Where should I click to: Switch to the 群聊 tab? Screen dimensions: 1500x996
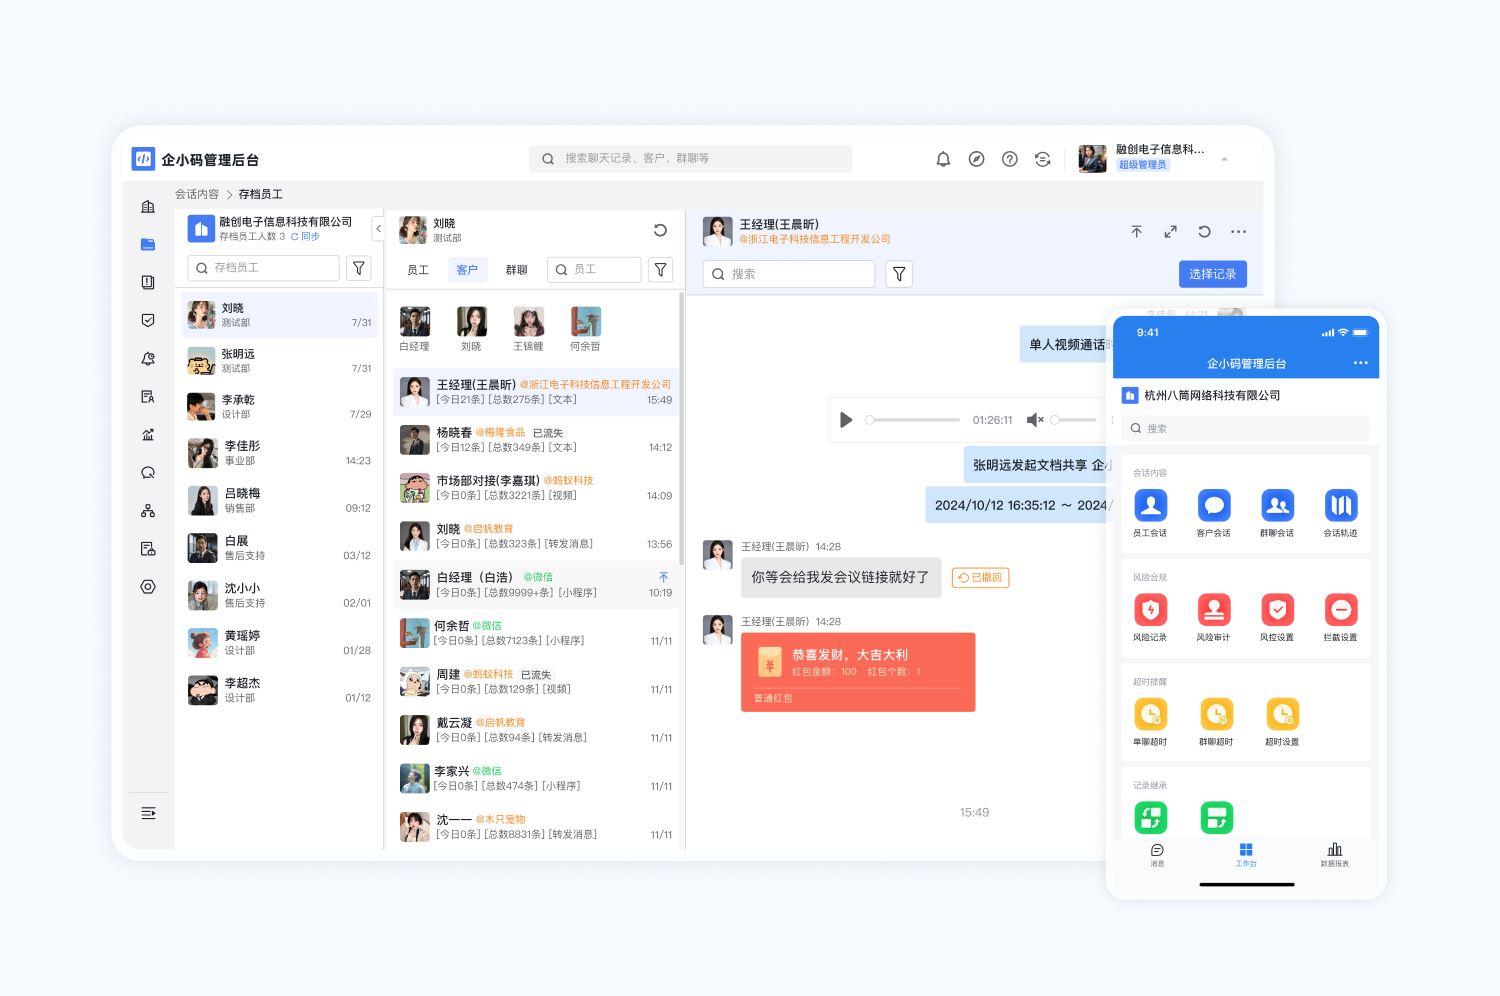[x=516, y=270]
